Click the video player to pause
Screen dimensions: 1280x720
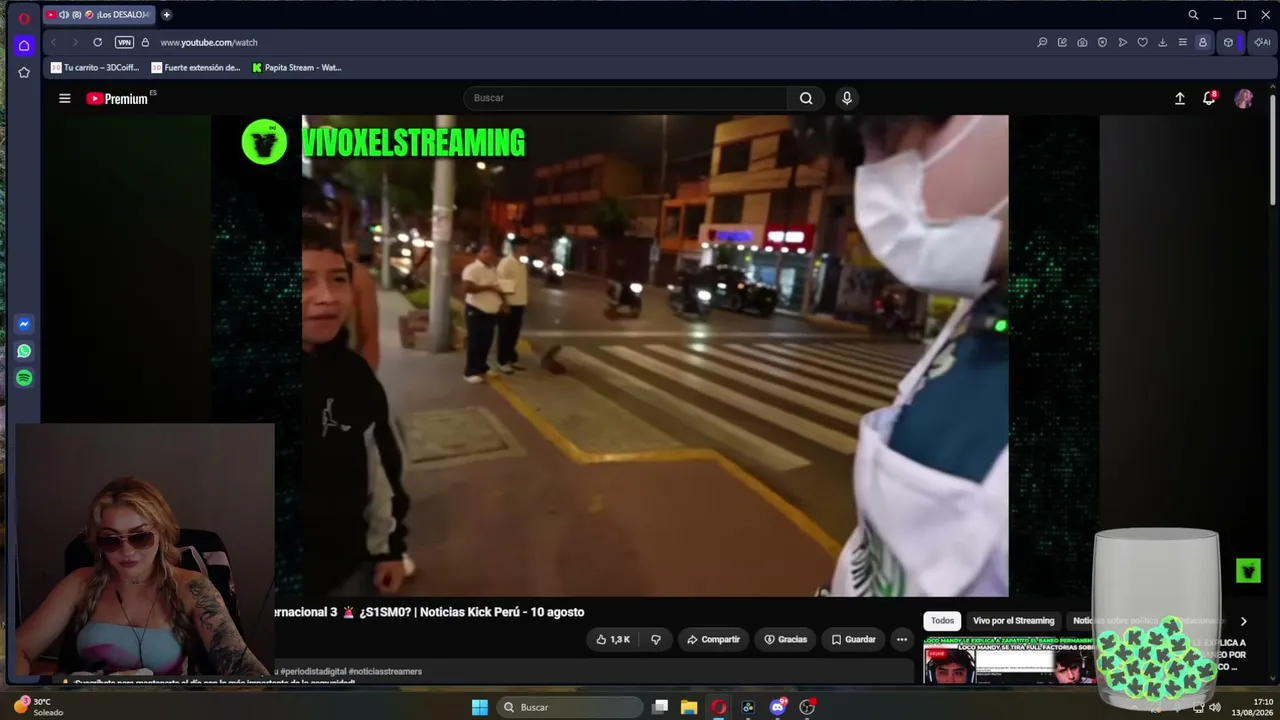(x=655, y=355)
